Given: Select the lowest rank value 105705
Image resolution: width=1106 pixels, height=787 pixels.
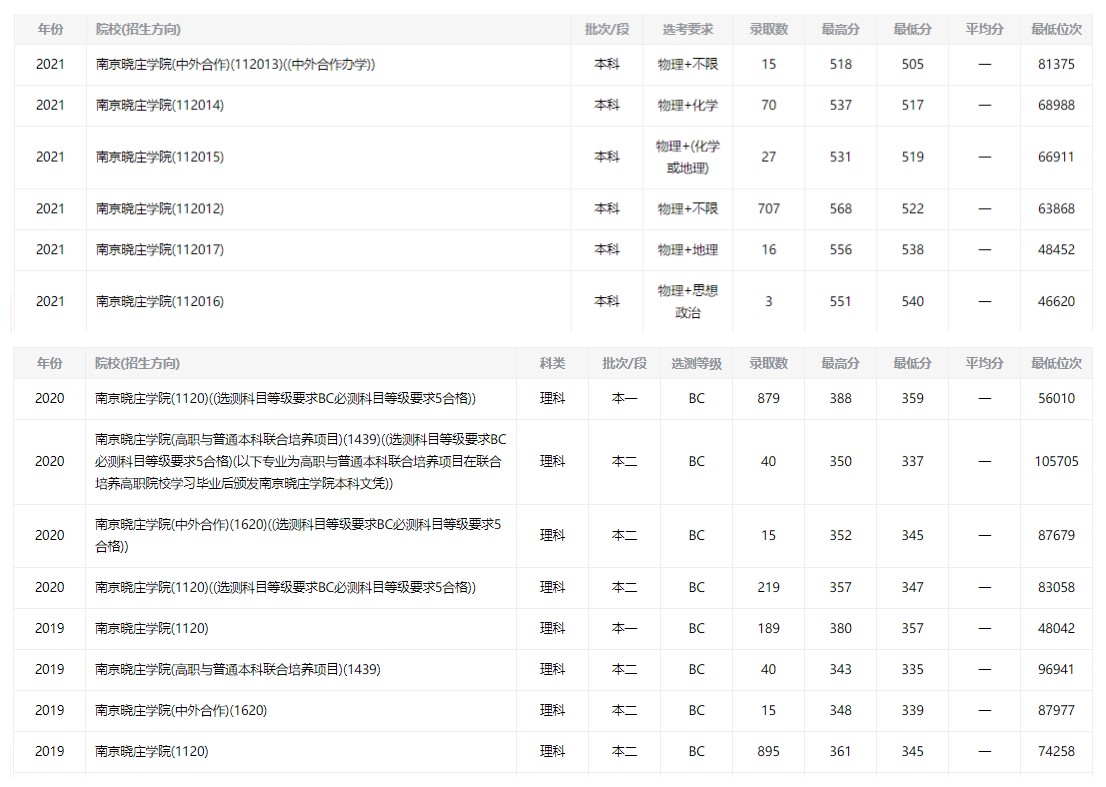Looking at the screenshot, I should pyautogui.click(x=1056, y=462).
